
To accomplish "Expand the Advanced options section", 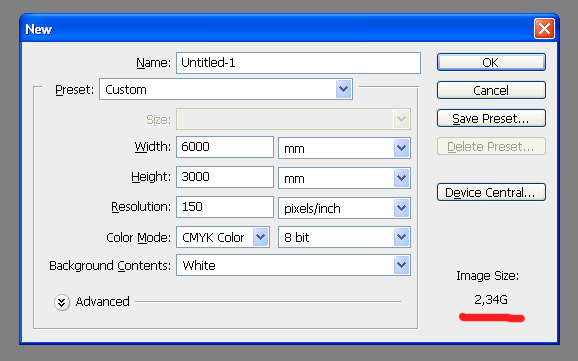I will point(92,302).
